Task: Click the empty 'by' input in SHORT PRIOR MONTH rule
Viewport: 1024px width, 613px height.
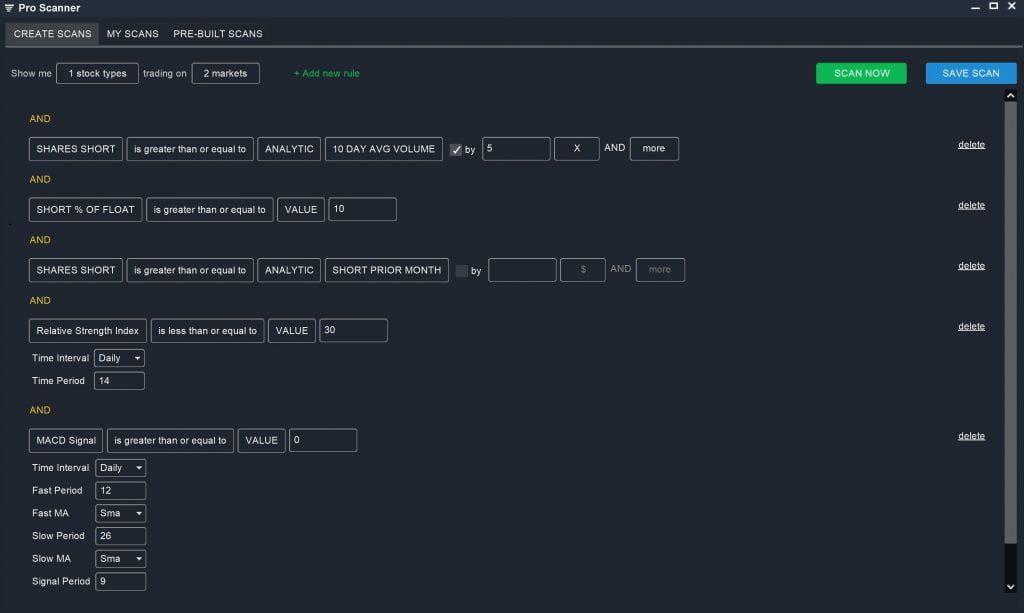Action: pos(522,270)
